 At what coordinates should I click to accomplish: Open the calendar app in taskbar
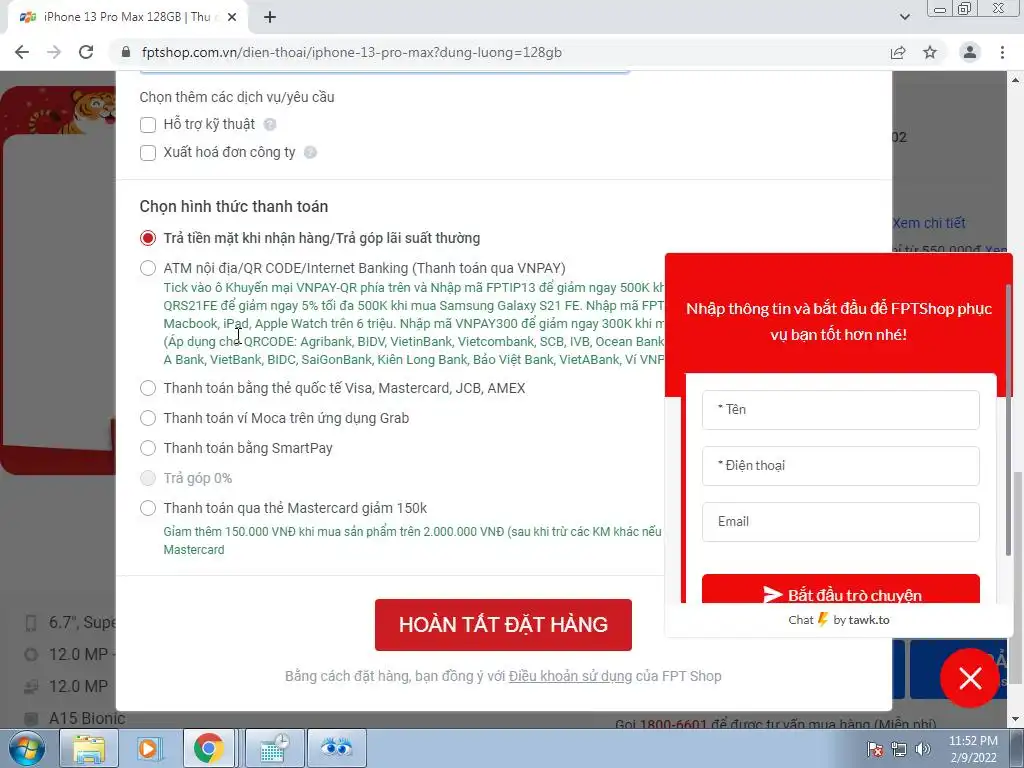pos(274,748)
